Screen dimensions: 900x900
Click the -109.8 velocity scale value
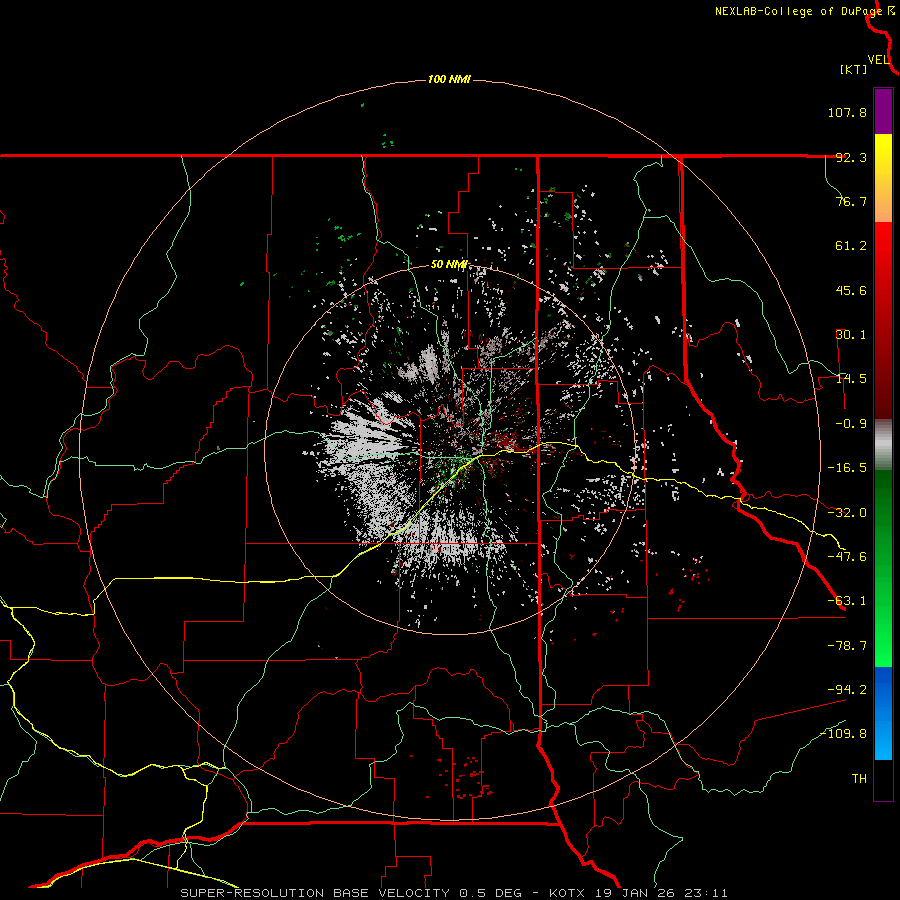point(843,734)
